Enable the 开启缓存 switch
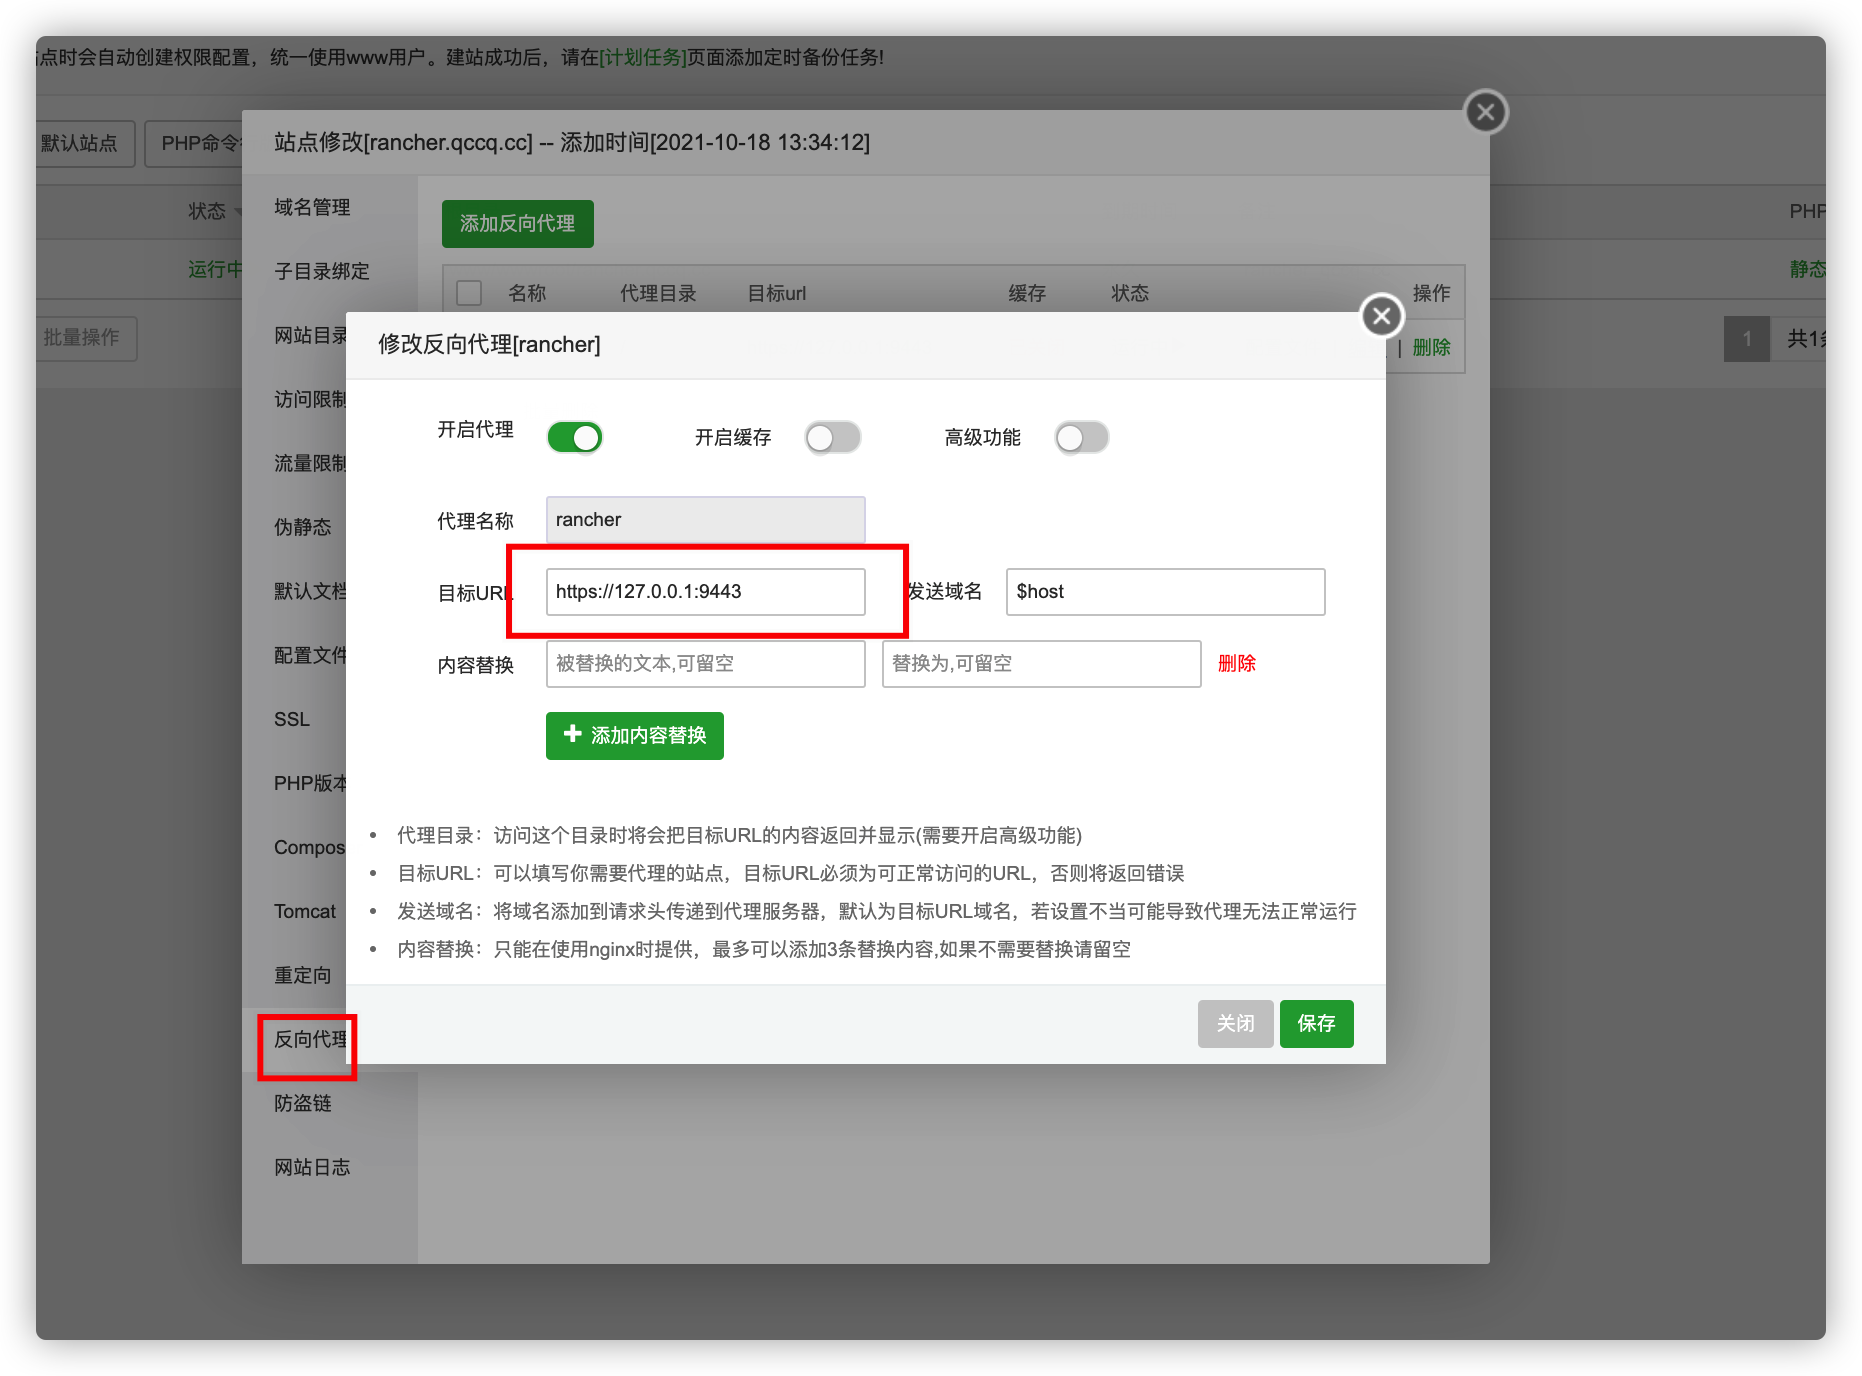1862x1376 pixels. coord(833,437)
